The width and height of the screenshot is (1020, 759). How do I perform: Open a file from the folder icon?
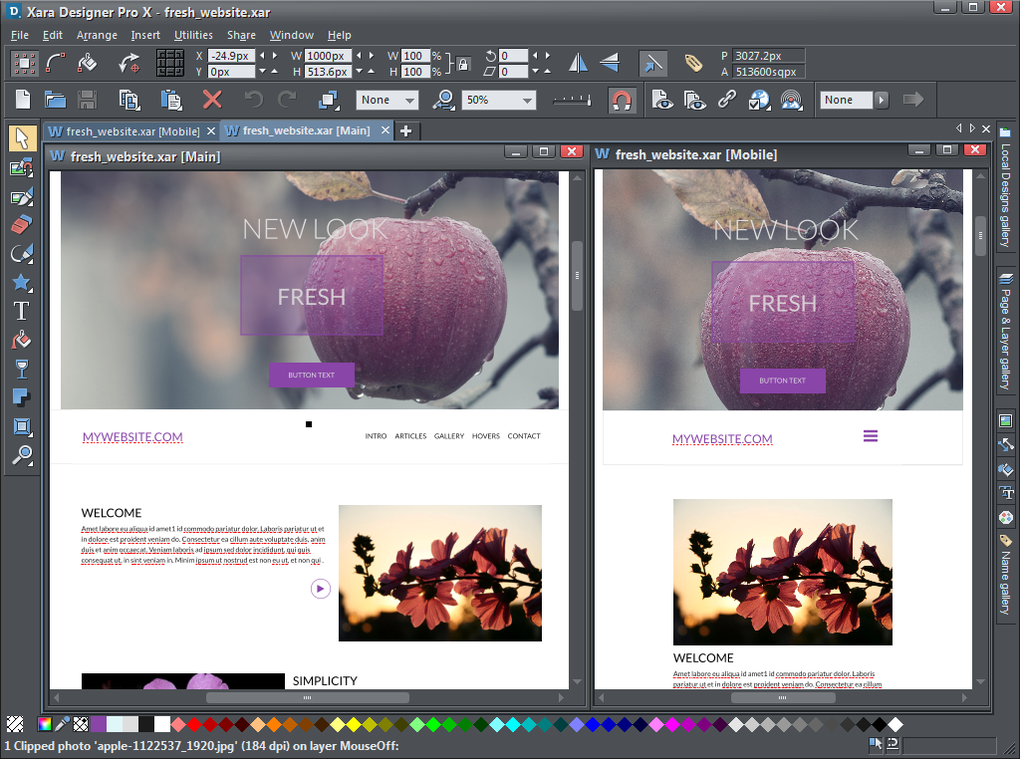click(55, 100)
